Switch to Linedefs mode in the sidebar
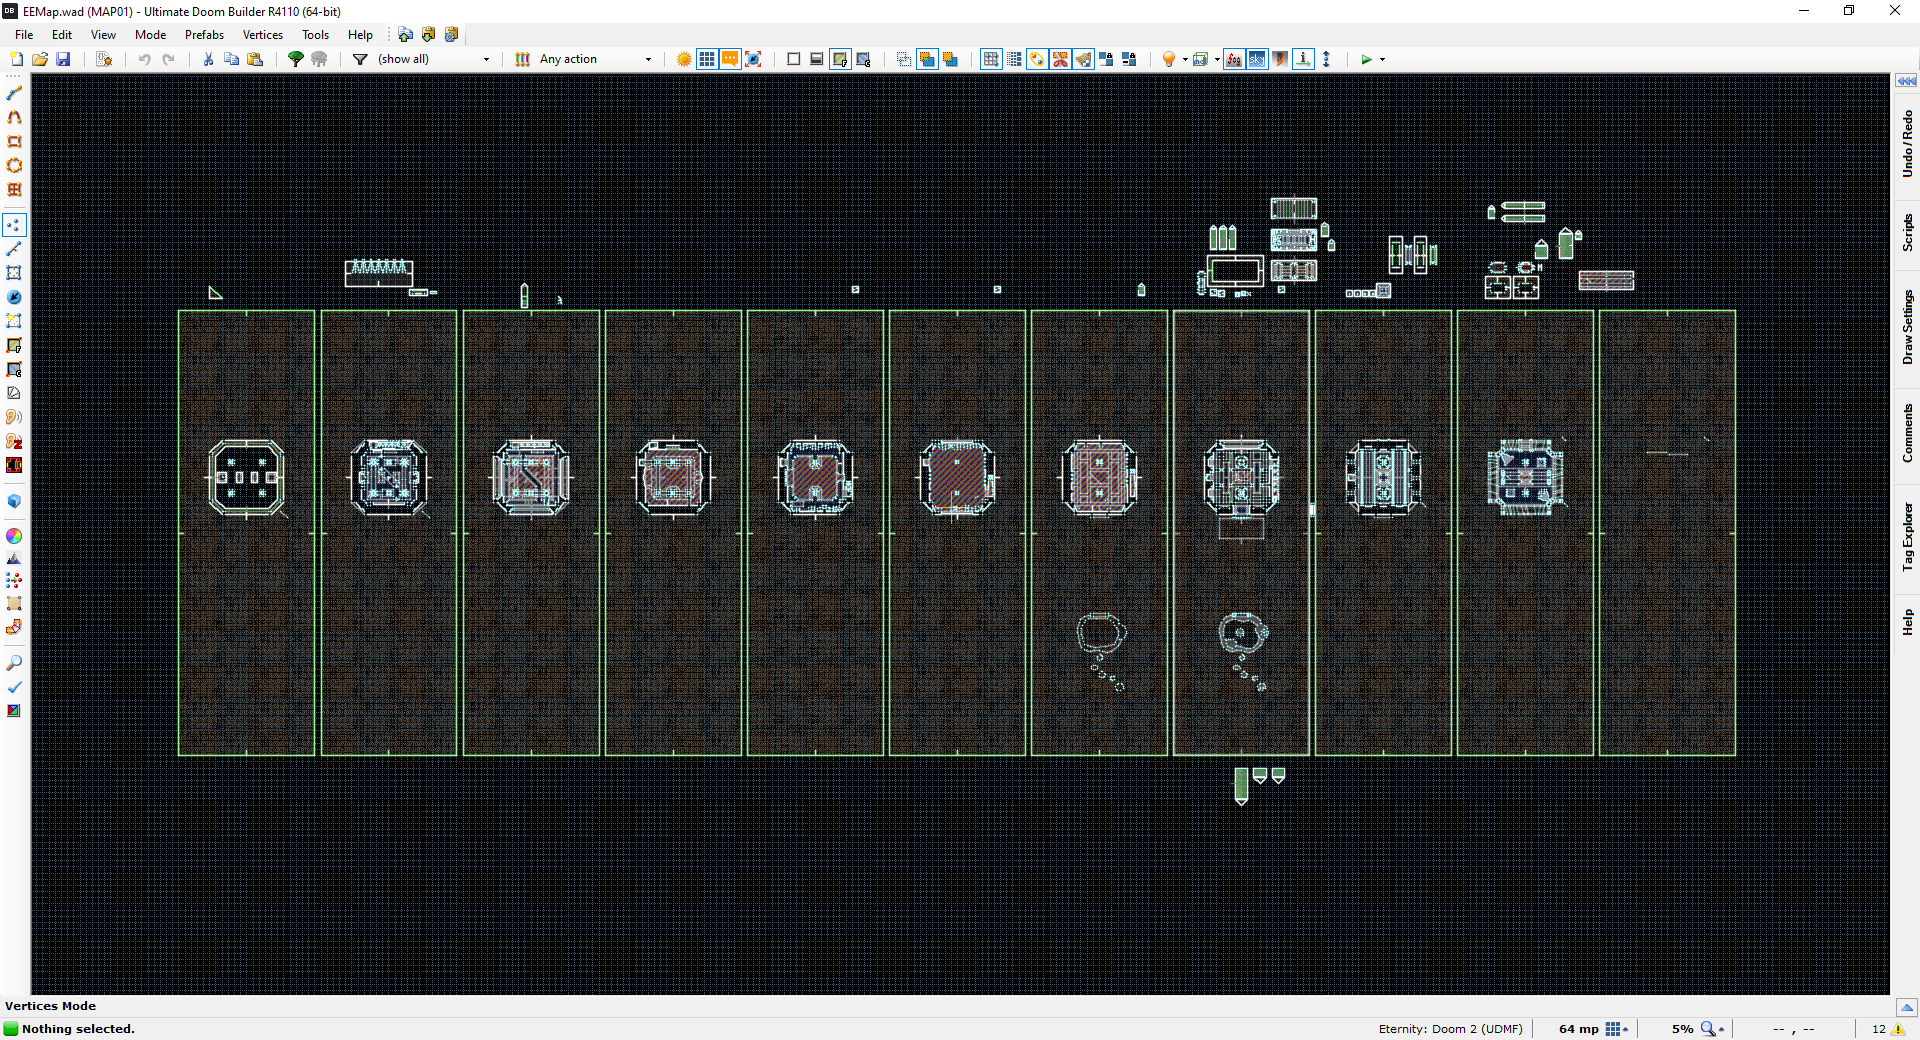1920x1040 pixels. (14, 249)
